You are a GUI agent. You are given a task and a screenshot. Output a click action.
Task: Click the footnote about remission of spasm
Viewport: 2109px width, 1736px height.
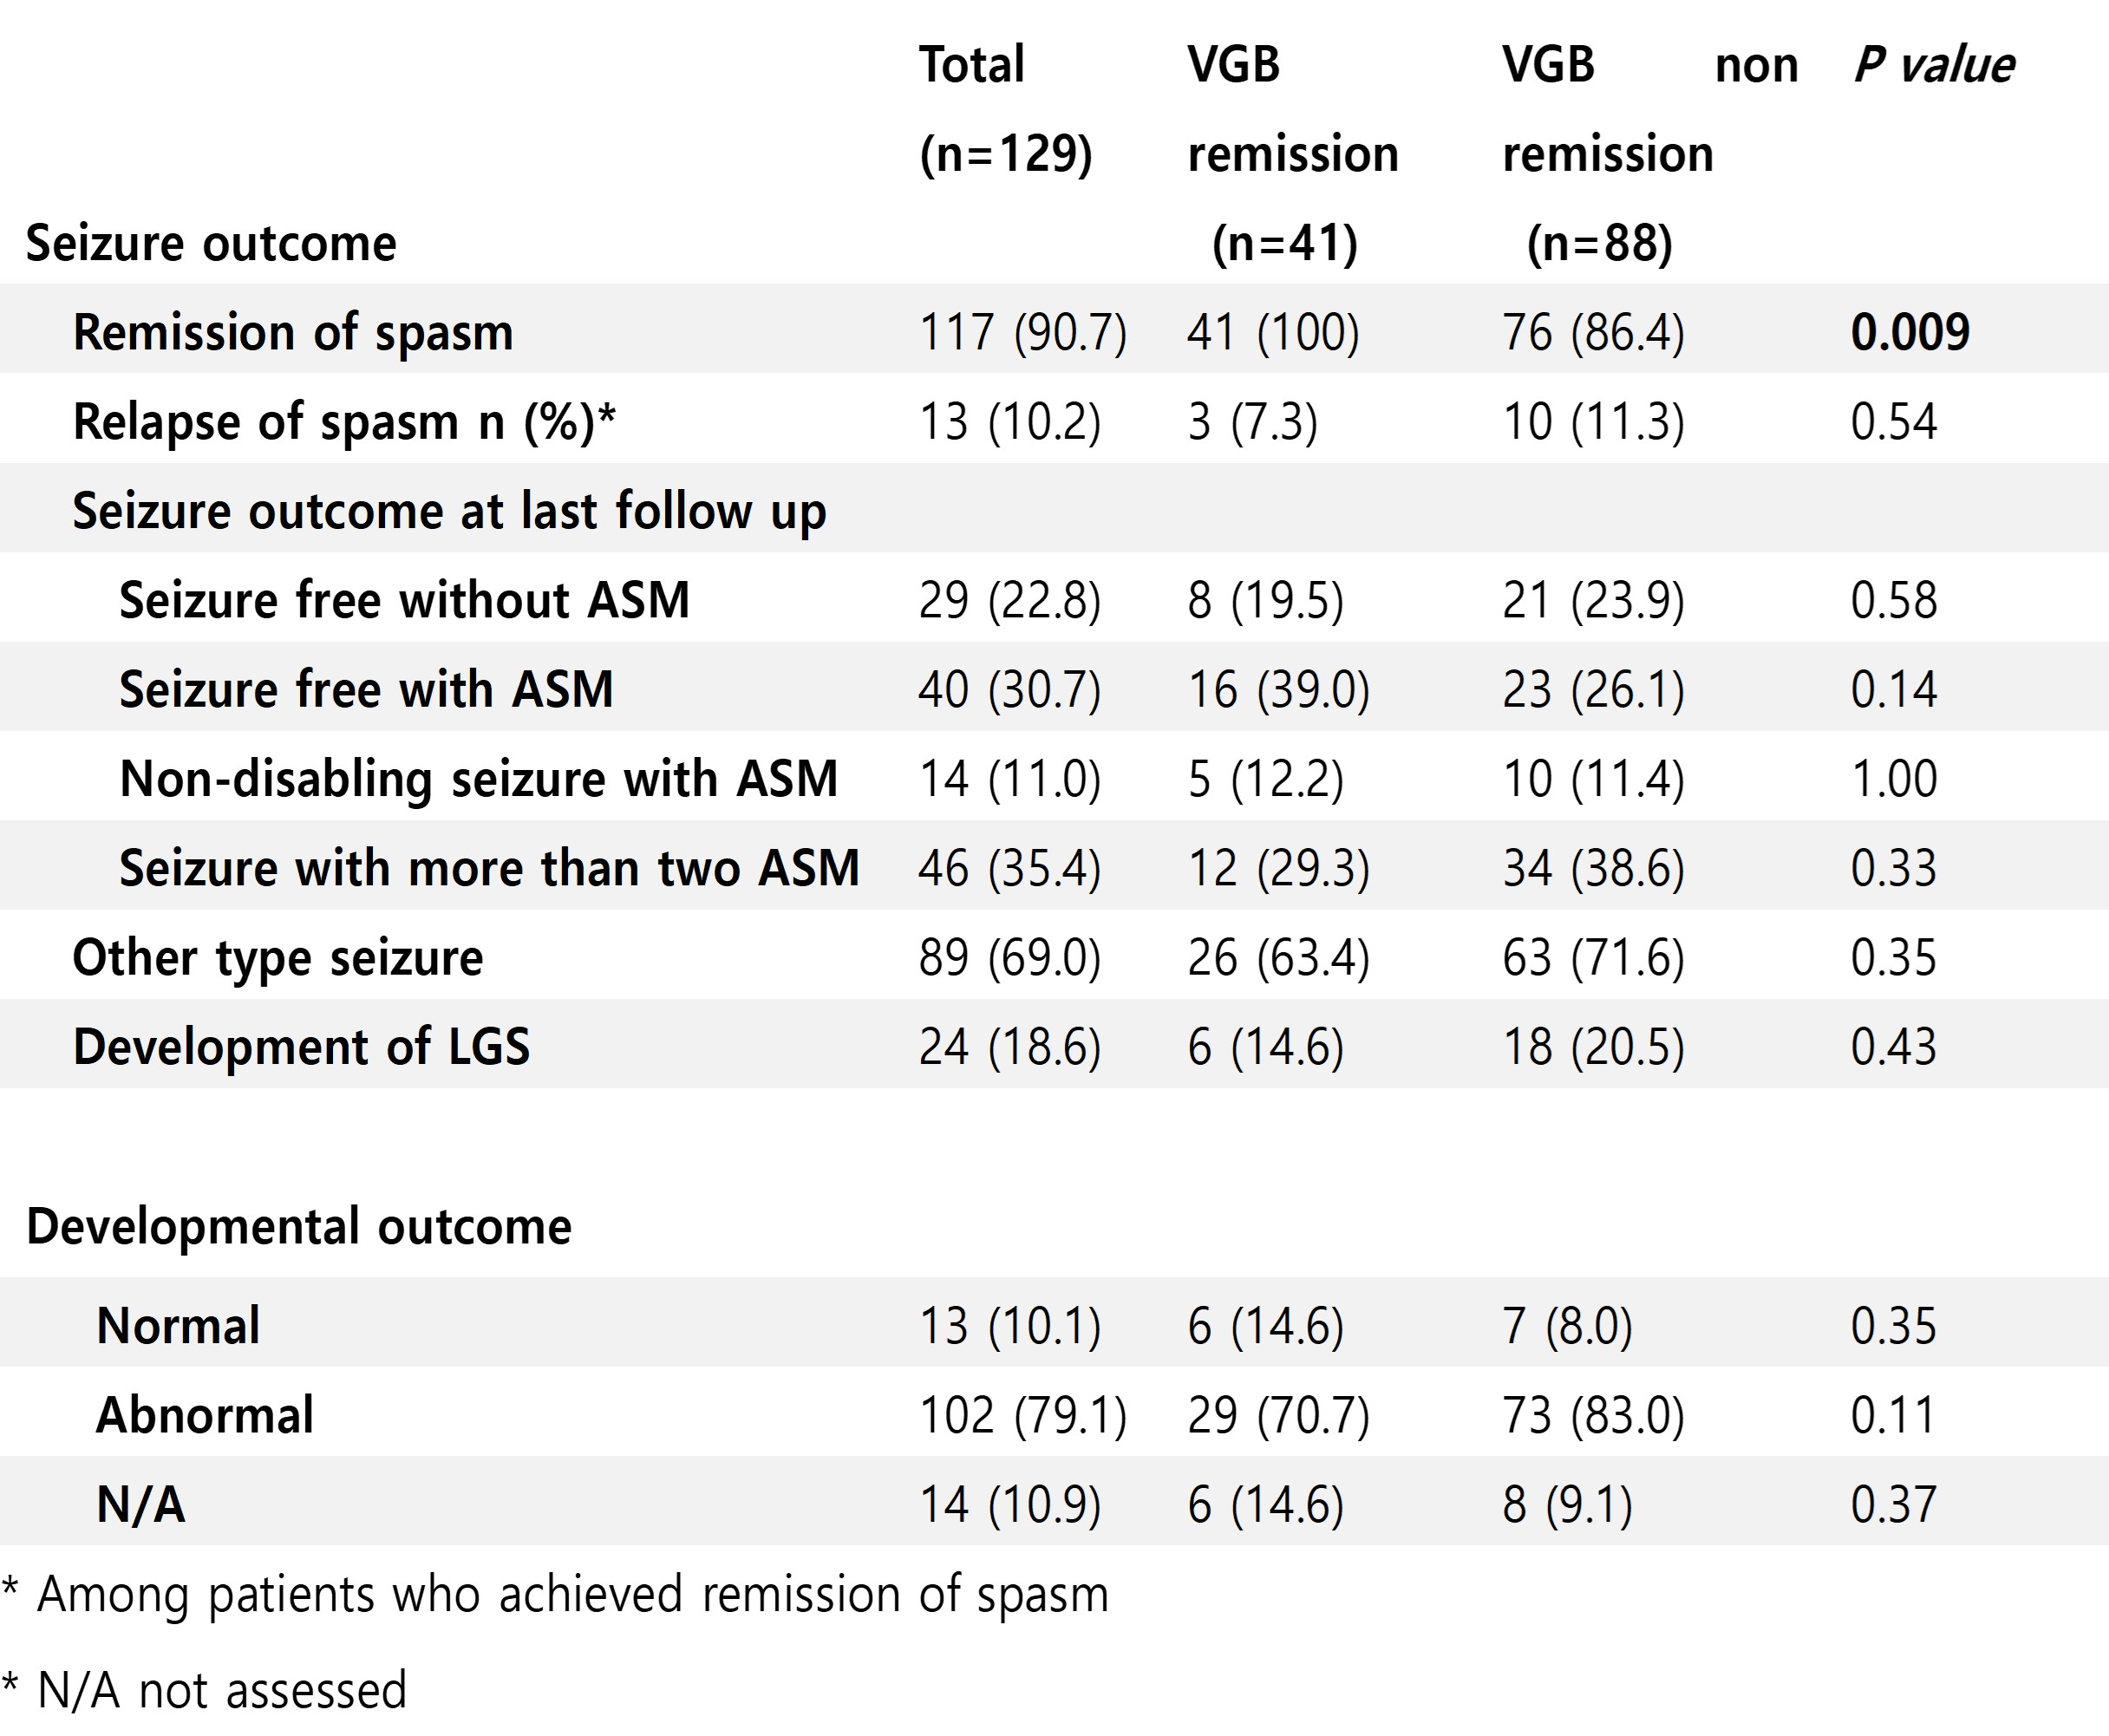(x=556, y=1594)
